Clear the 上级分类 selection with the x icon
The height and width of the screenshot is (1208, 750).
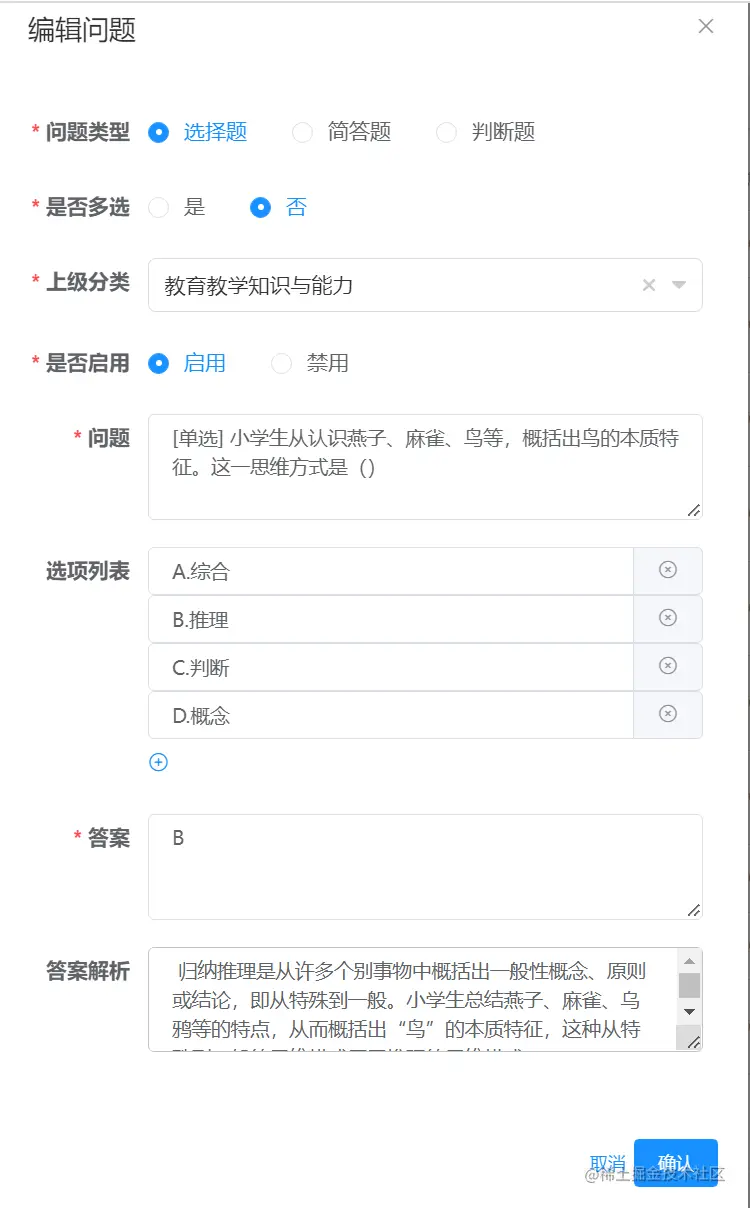(x=648, y=285)
